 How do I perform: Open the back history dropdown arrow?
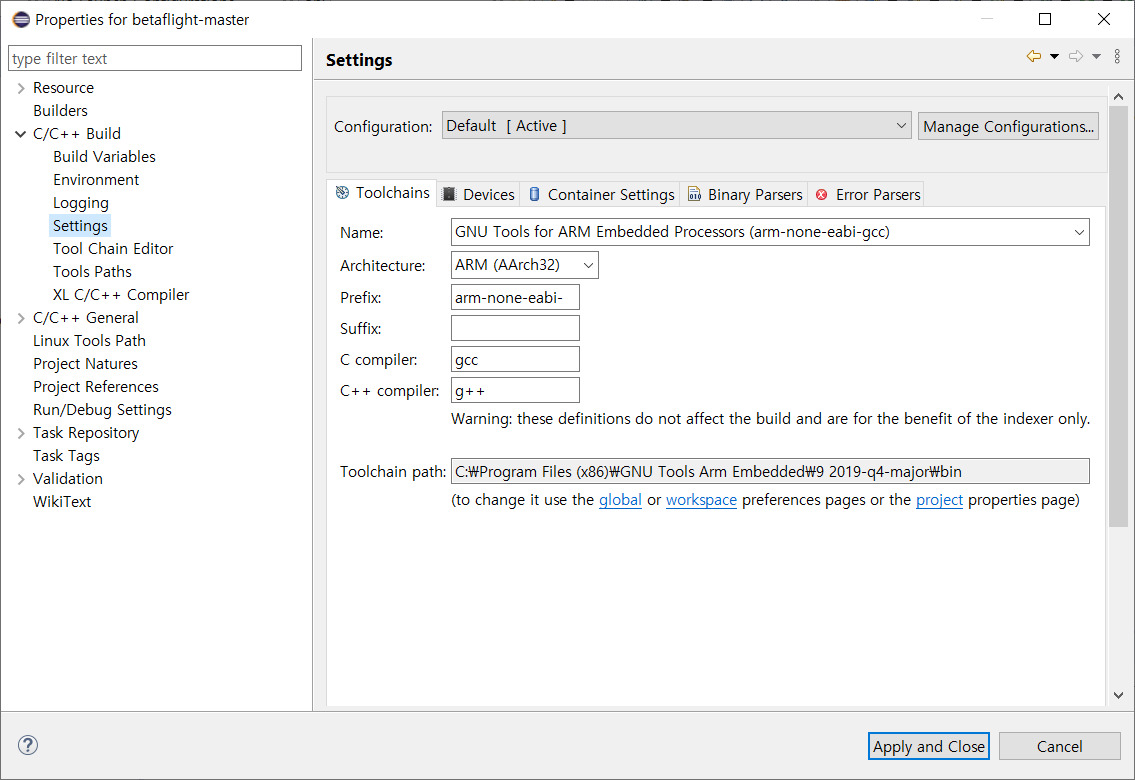[1054, 56]
